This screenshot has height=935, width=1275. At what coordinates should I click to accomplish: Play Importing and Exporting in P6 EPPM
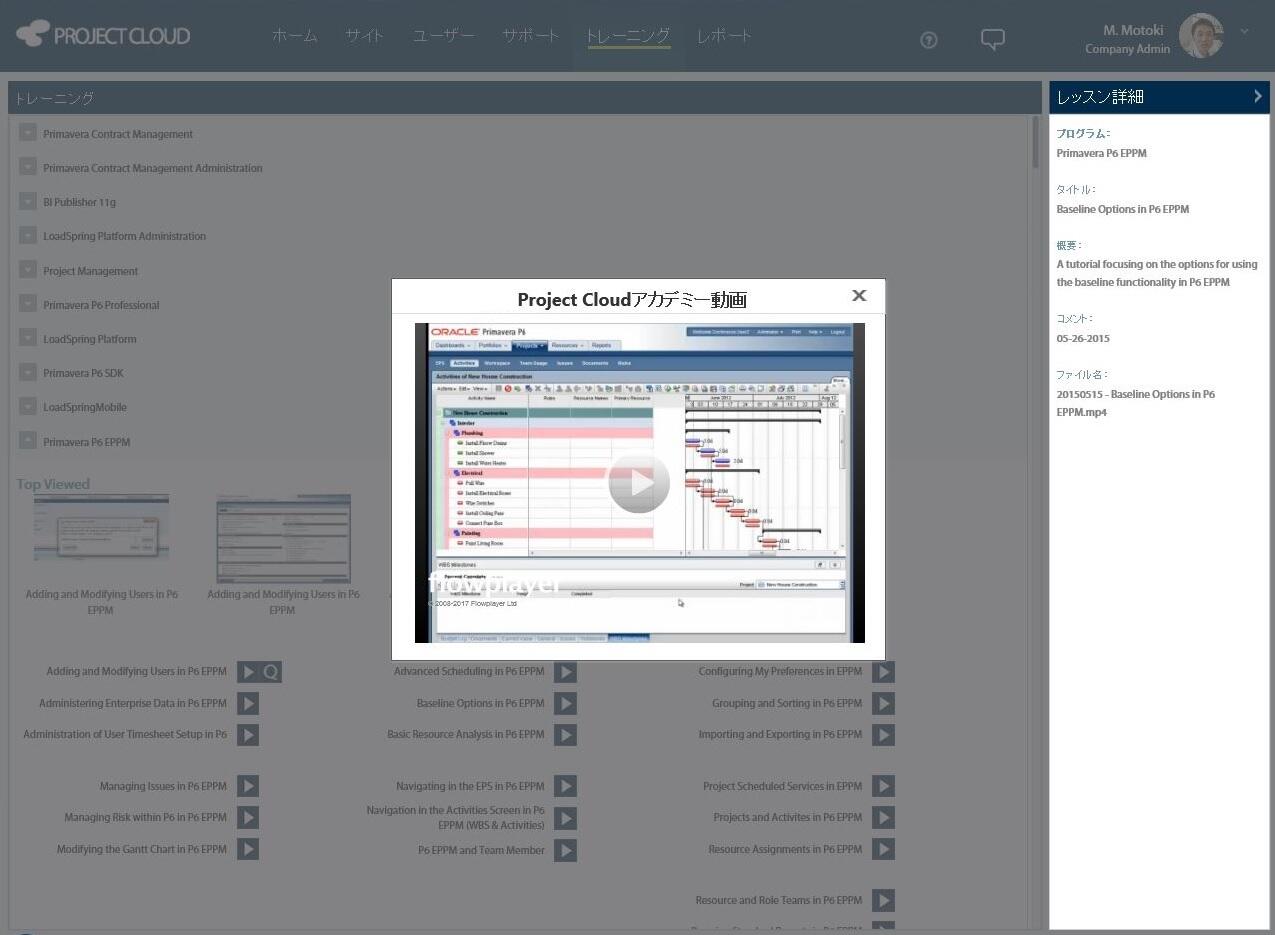click(x=883, y=735)
